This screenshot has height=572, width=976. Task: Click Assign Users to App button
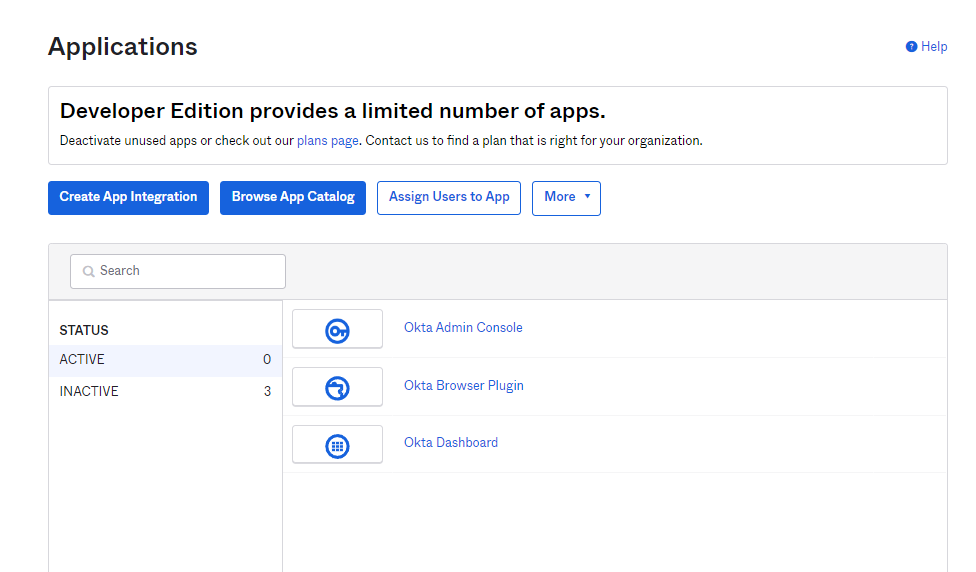click(449, 198)
